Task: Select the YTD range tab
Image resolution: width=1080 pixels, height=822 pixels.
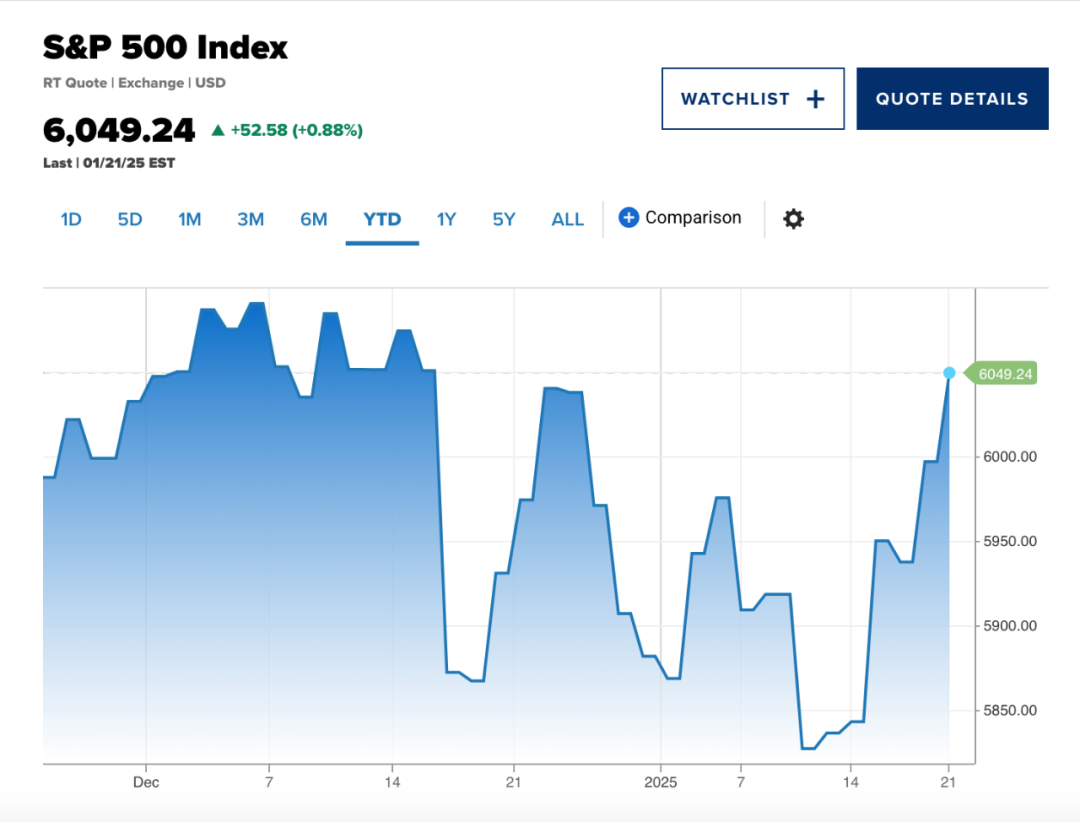Action: click(x=382, y=219)
